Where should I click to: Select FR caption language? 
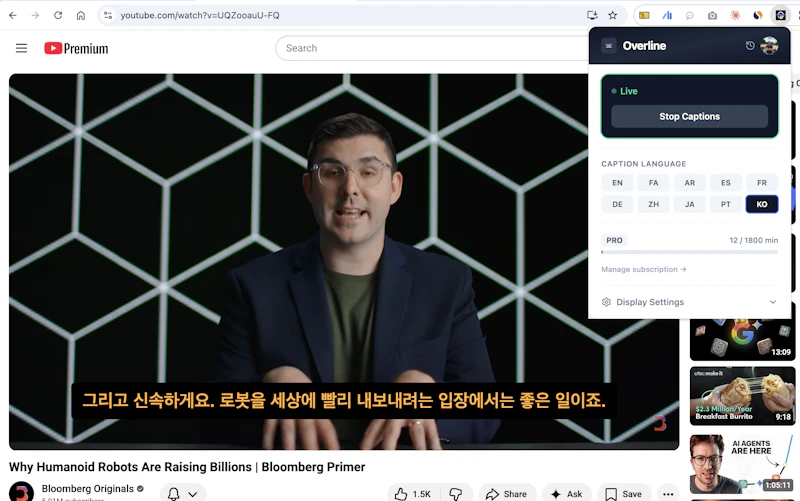[762, 183]
